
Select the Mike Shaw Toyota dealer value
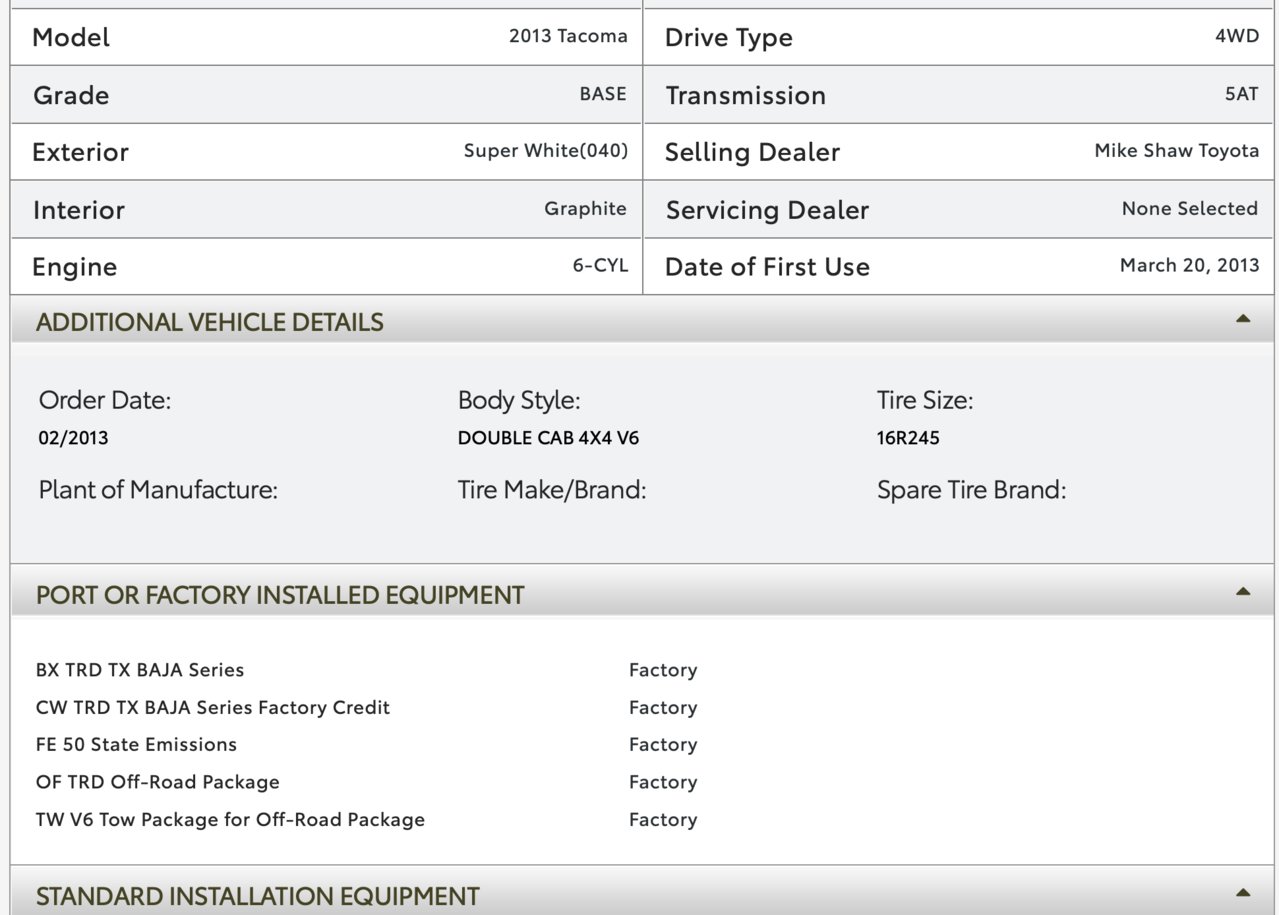tap(1177, 151)
